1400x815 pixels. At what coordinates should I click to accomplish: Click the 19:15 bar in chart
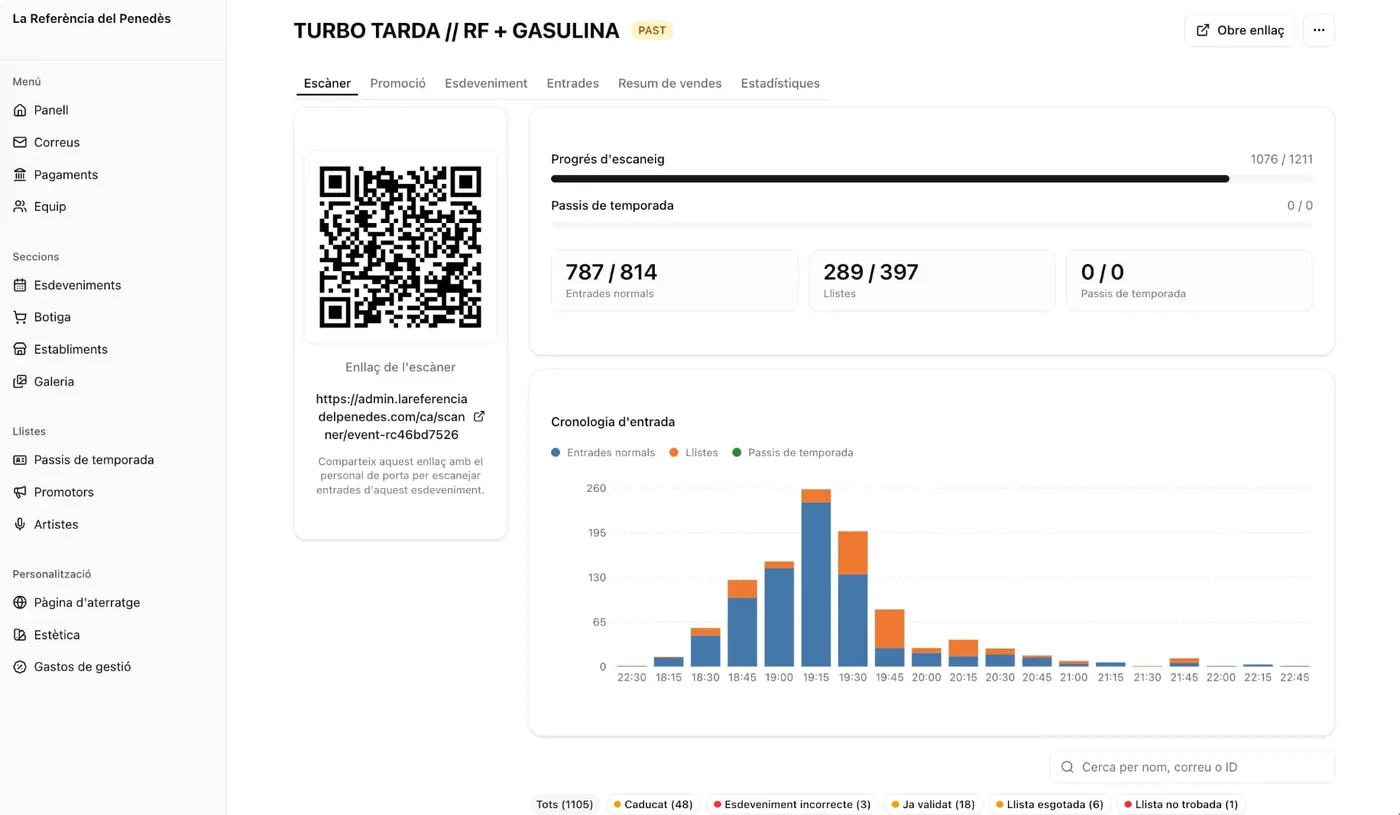pos(816,578)
